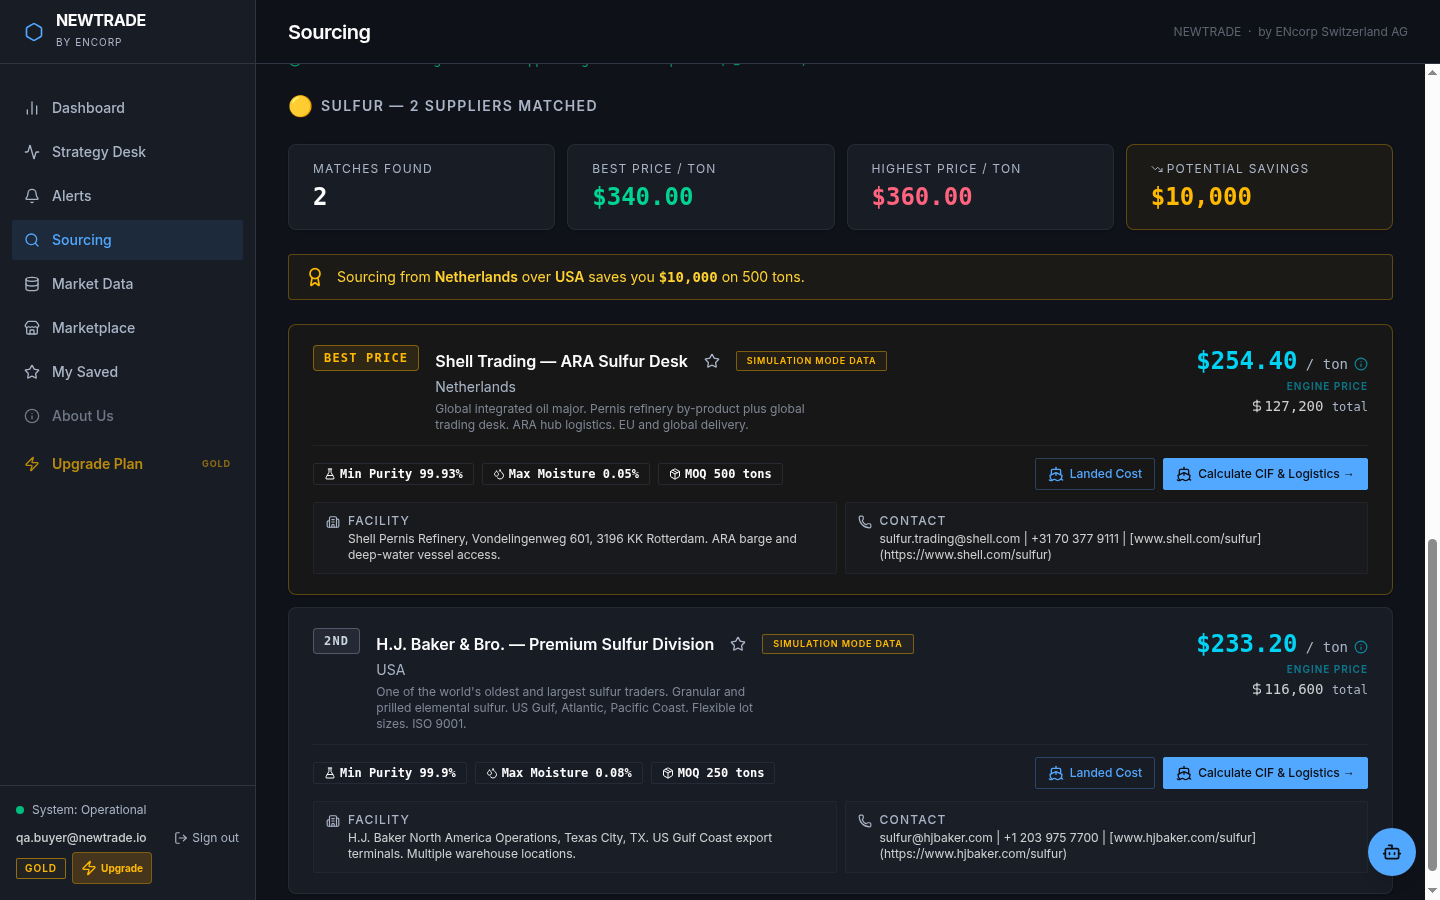Open the chatbot assistant floating button
1440x900 pixels.
pyautogui.click(x=1392, y=852)
